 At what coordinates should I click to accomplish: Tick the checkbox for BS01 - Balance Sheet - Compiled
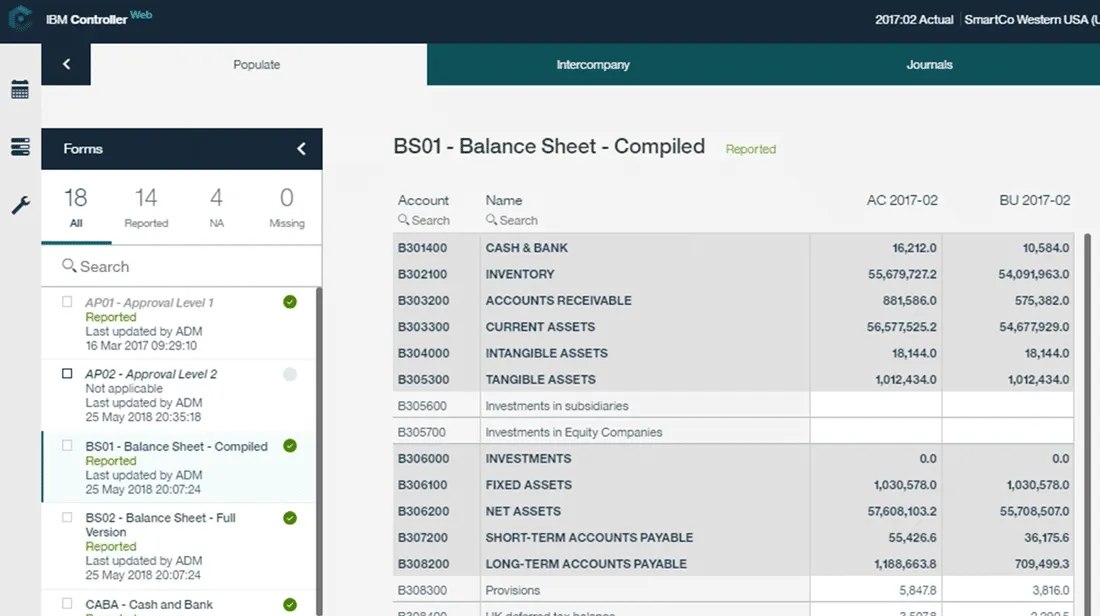pos(67,446)
